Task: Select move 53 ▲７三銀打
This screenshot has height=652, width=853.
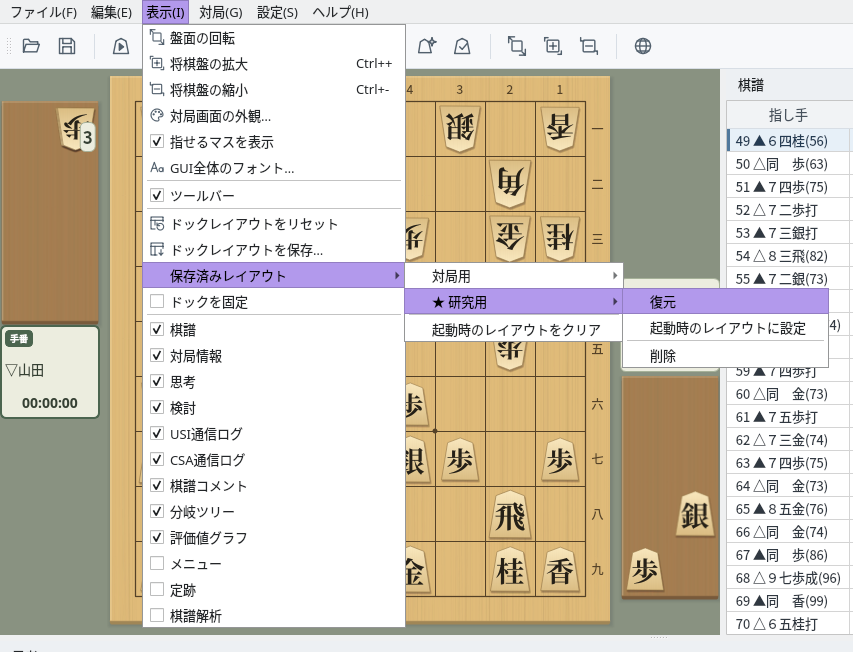Action: [x=789, y=233]
